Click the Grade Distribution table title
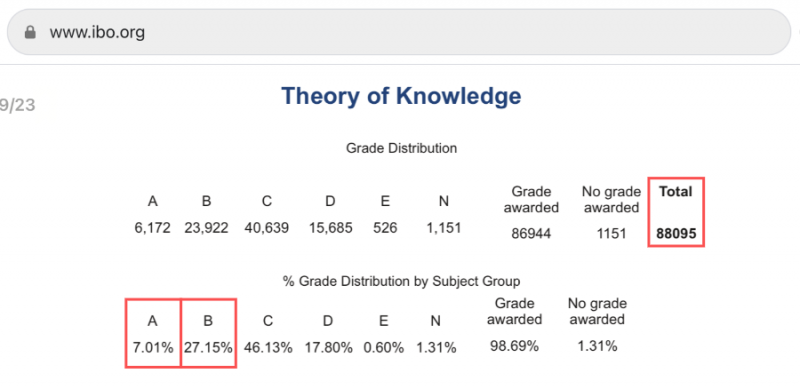This screenshot has width=800, height=389. [402, 149]
